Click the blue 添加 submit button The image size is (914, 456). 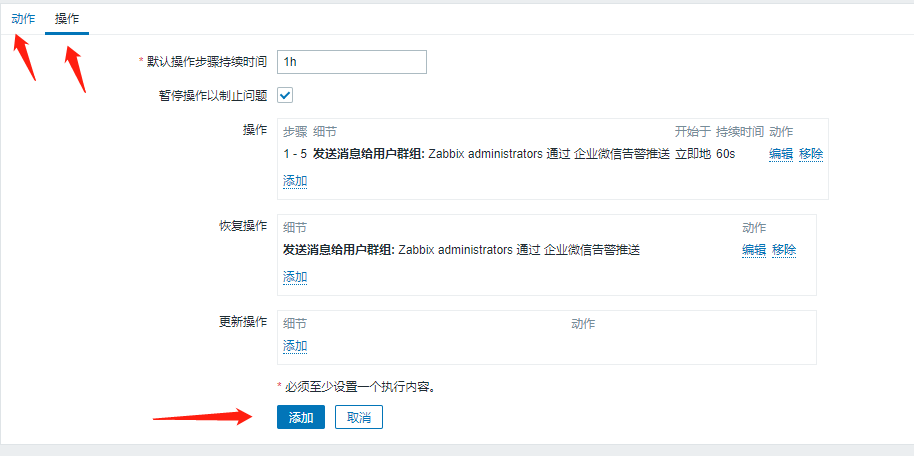pyautogui.click(x=301, y=418)
